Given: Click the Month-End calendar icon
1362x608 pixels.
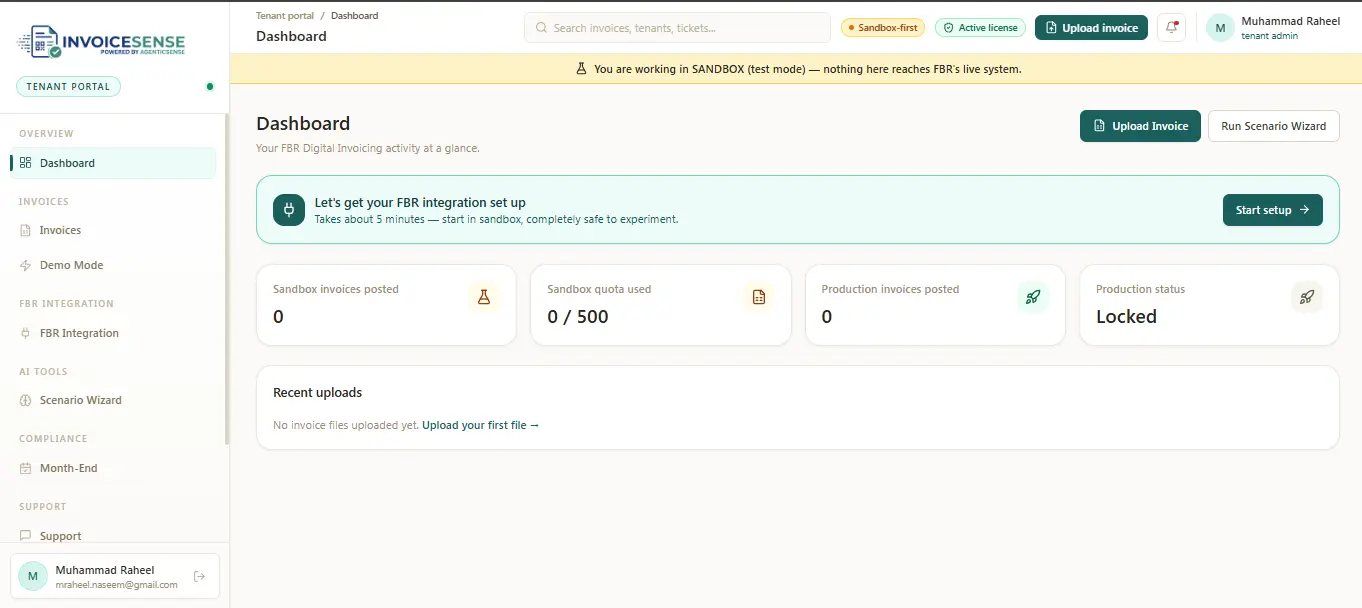Looking at the screenshot, I should [x=26, y=468].
